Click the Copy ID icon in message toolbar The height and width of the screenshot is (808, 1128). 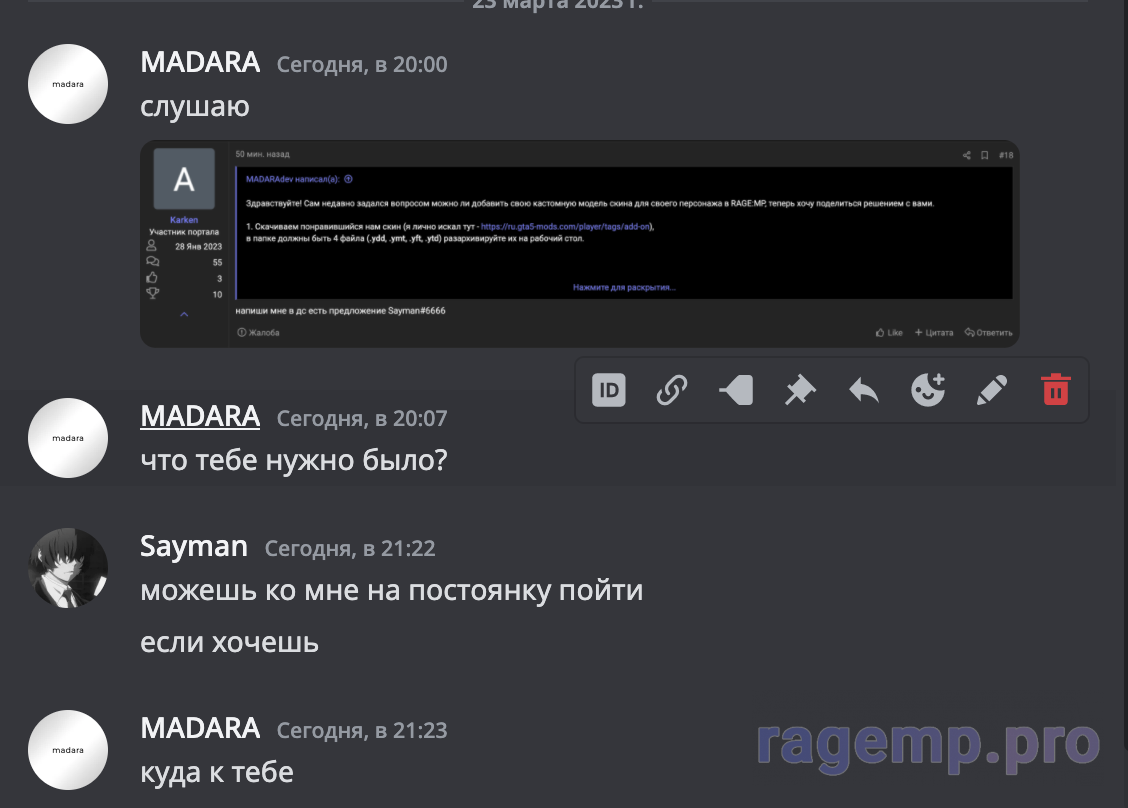point(609,390)
